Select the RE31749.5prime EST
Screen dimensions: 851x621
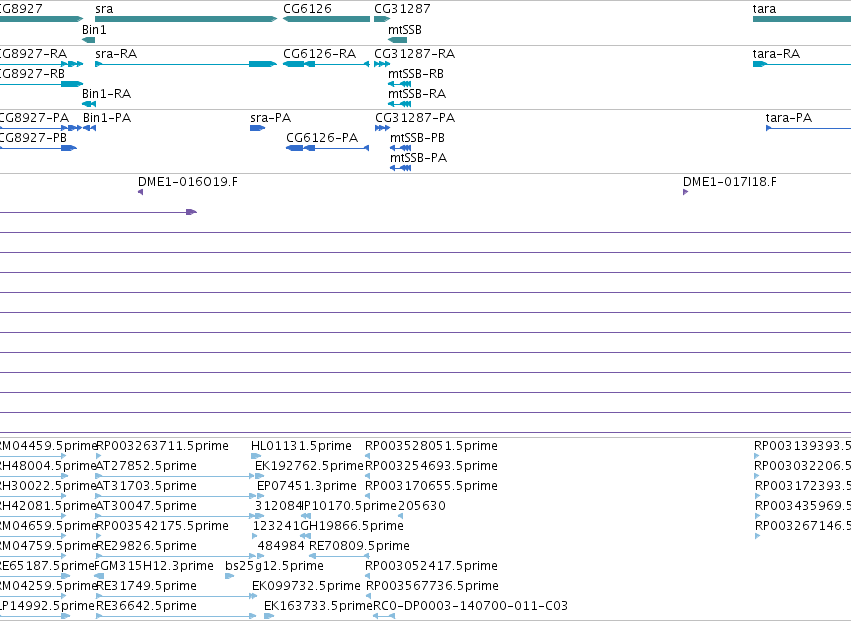pyautogui.click(x=176, y=596)
